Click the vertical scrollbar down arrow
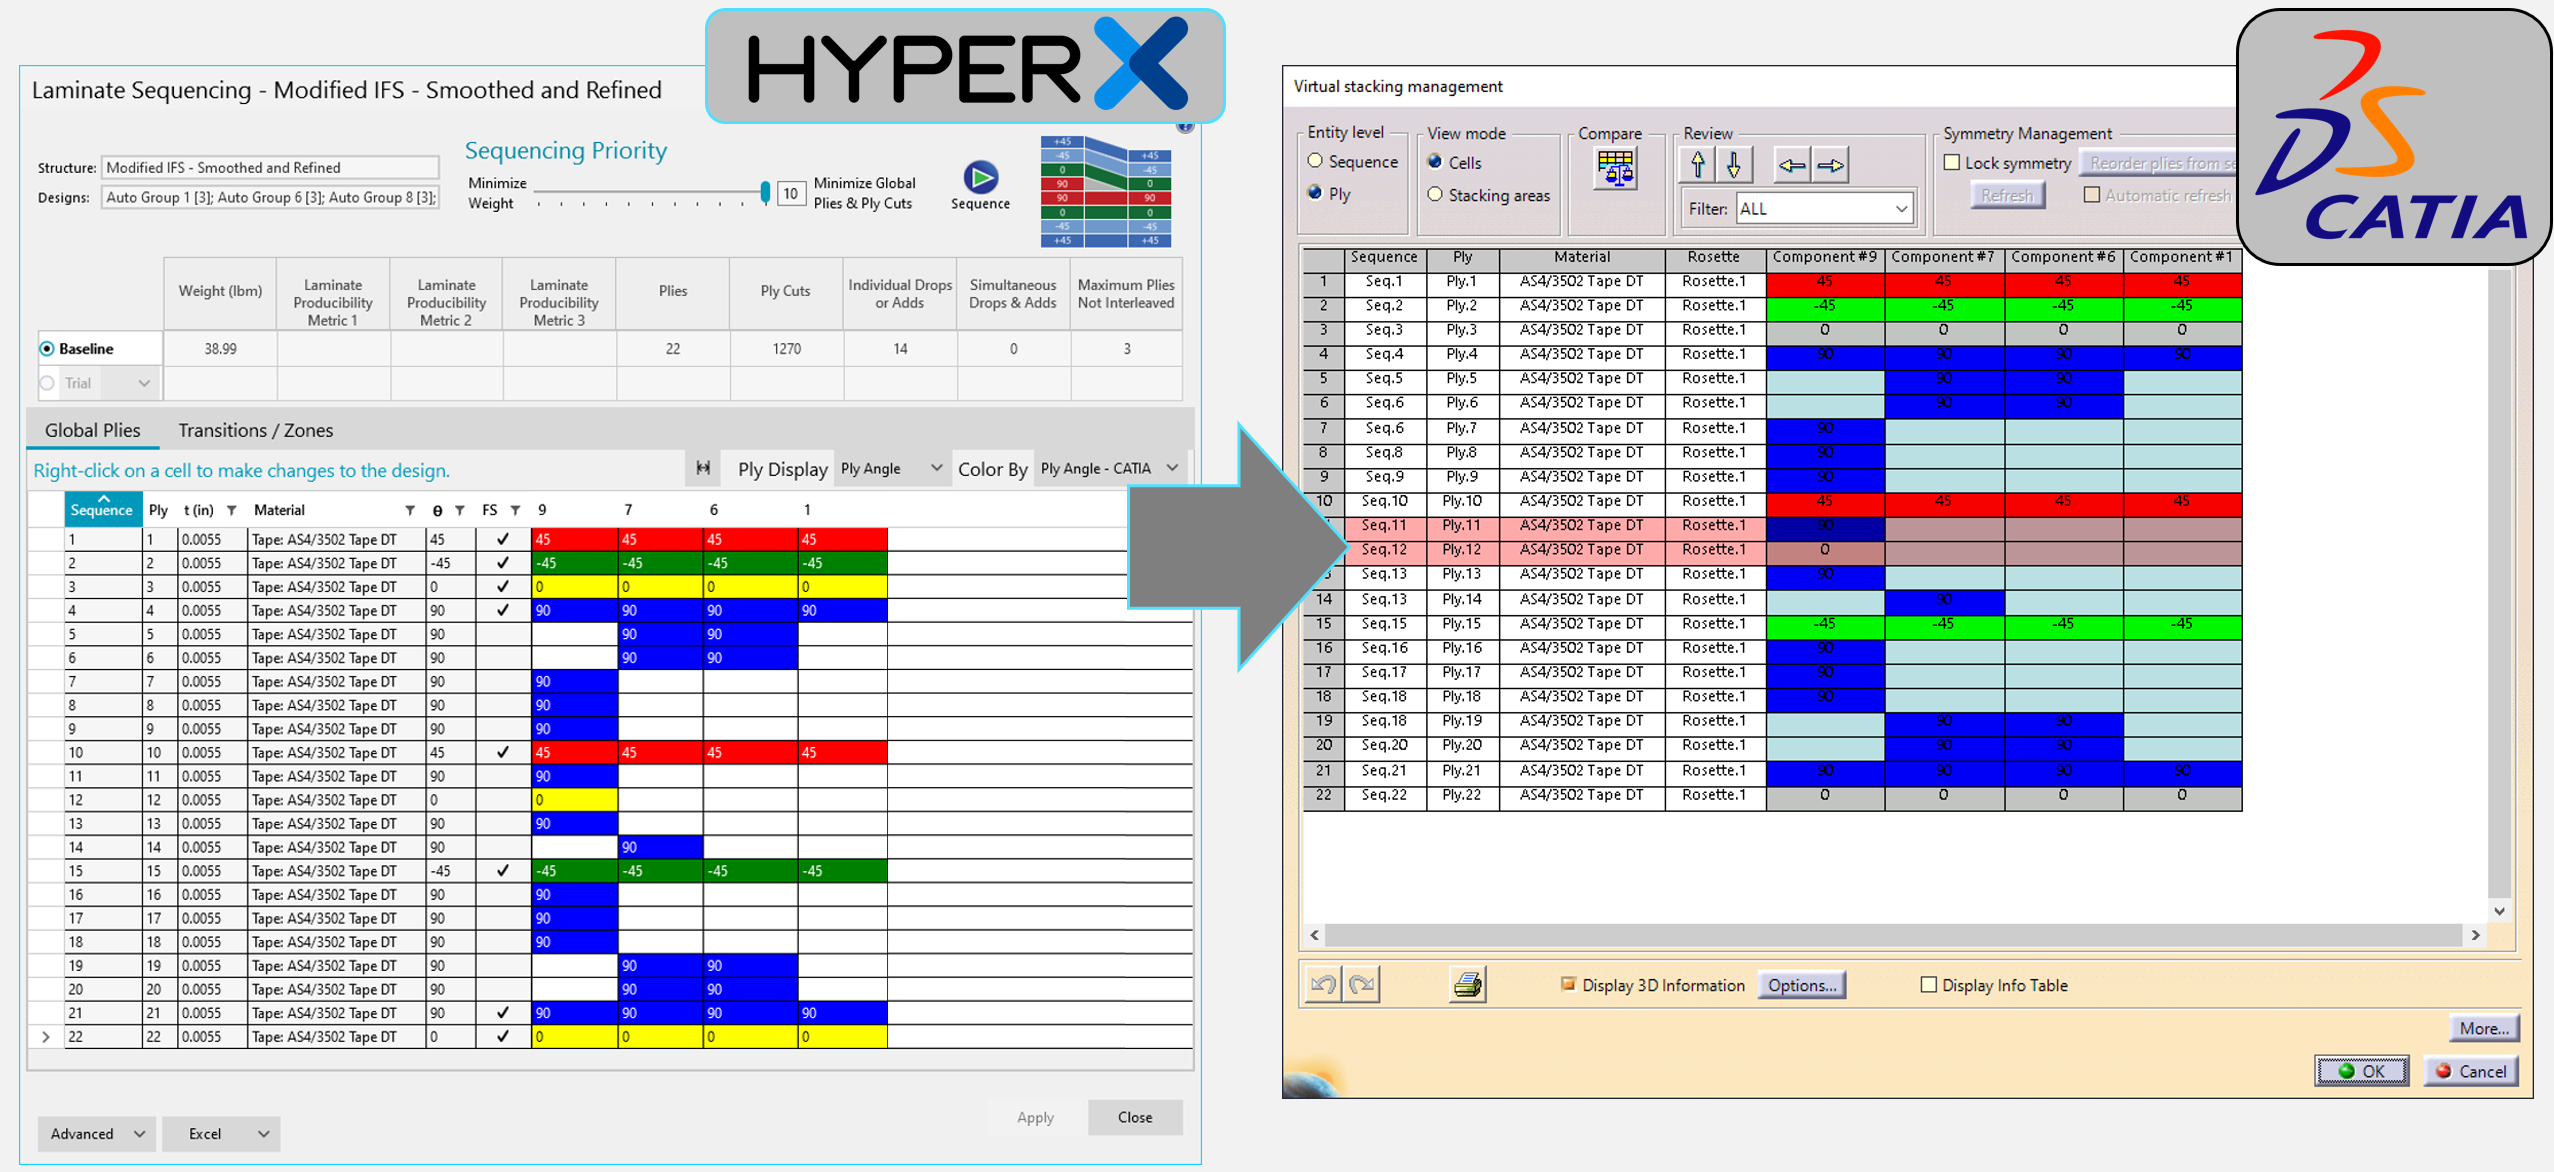The width and height of the screenshot is (2554, 1172). (2499, 911)
